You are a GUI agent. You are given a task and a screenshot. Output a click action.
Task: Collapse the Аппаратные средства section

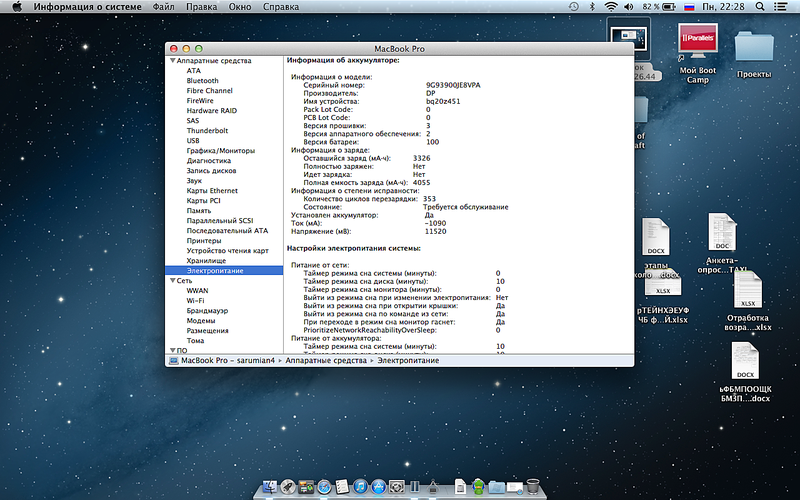pos(171,61)
